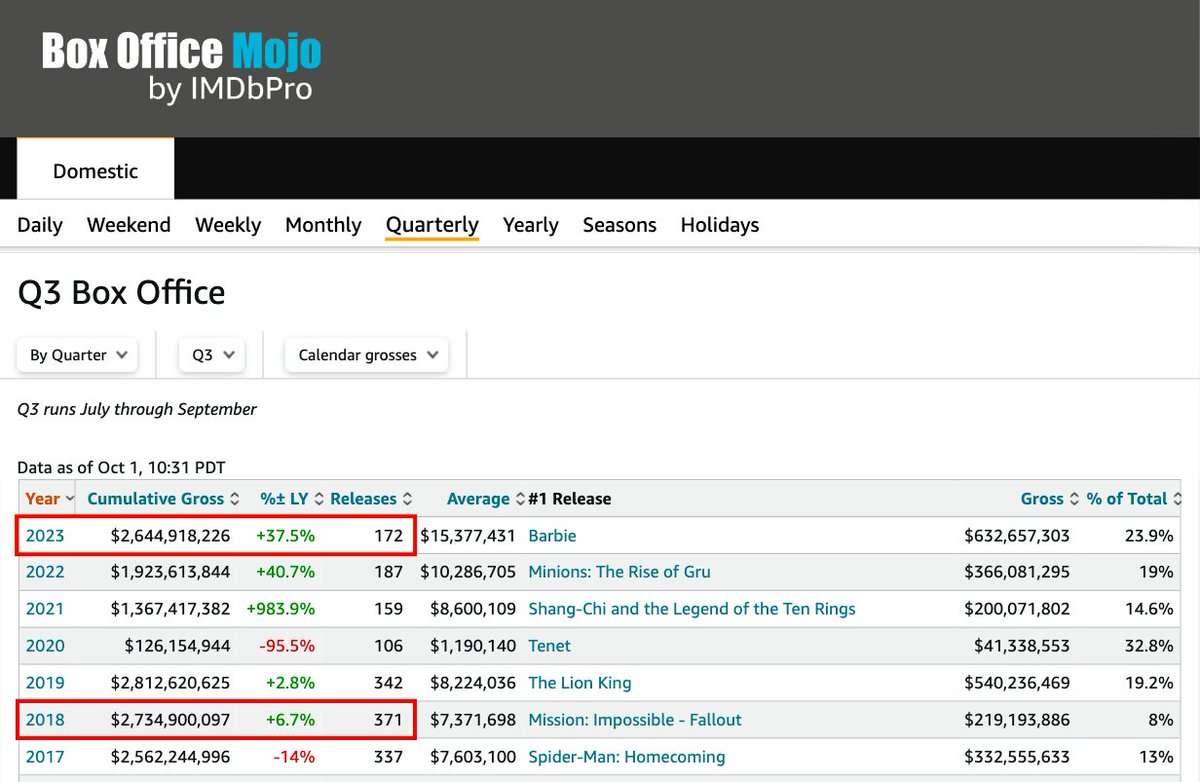
Task: Open Mission: Impossible - Fallout link
Action: click(635, 720)
